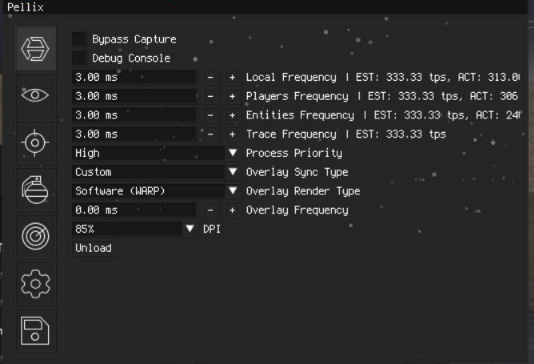Focus the Players Frequency 3.00 ms field
The width and height of the screenshot is (534, 364).
[x=134, y=96]
